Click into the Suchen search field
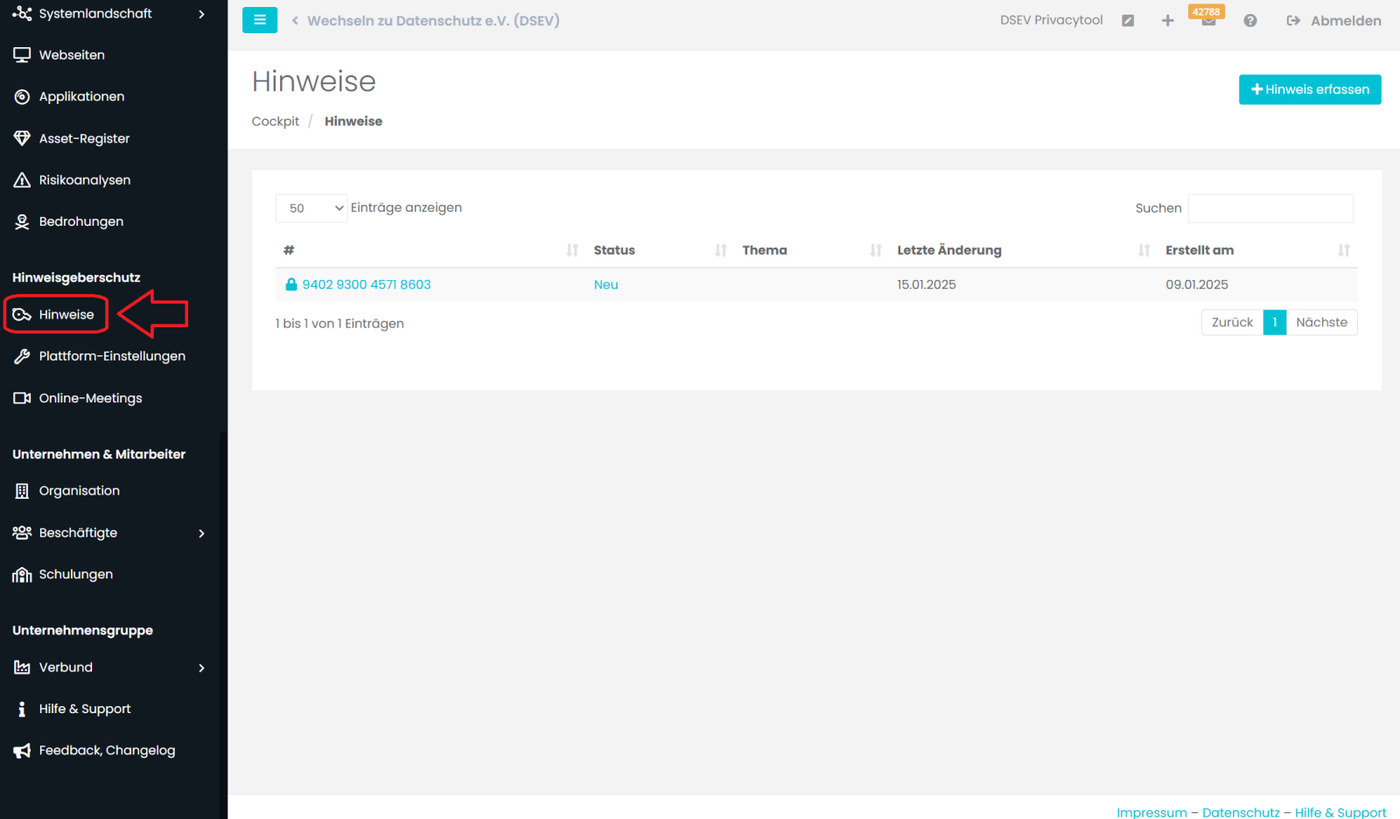Screen dimensions: 1400x819 click(1270, 208)
